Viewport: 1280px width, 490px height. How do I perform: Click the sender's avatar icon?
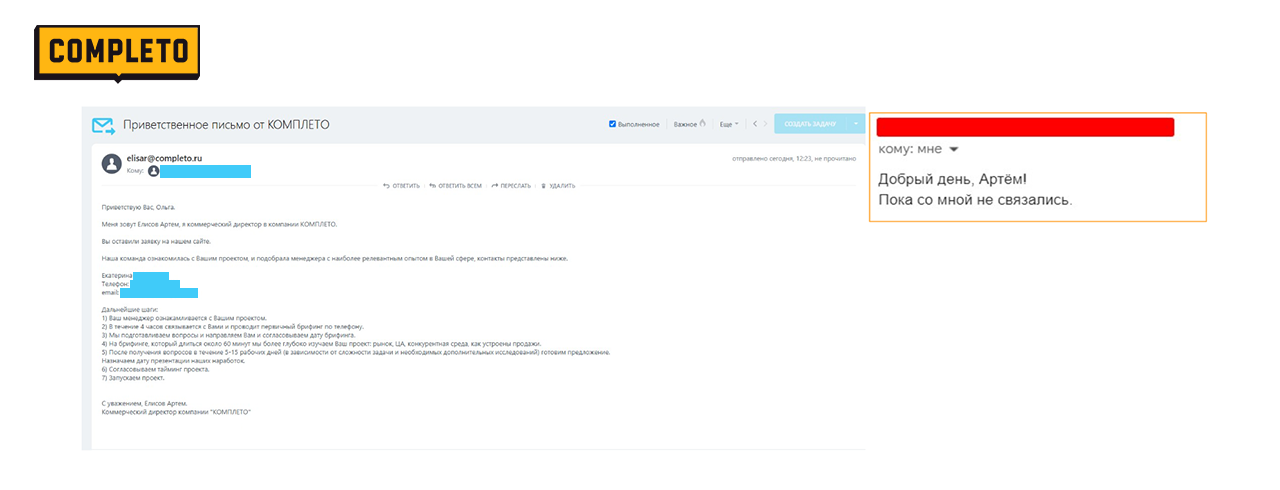coord(111,163)
